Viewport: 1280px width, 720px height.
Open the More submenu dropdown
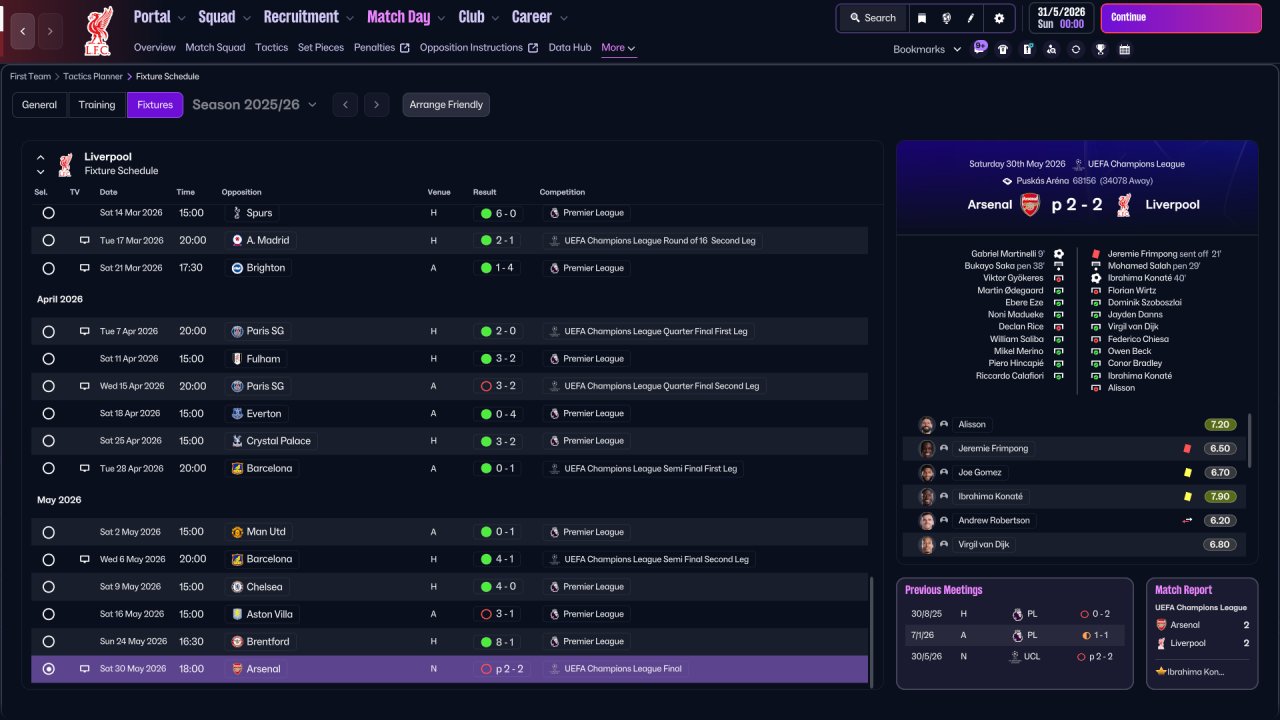point(618,48)
